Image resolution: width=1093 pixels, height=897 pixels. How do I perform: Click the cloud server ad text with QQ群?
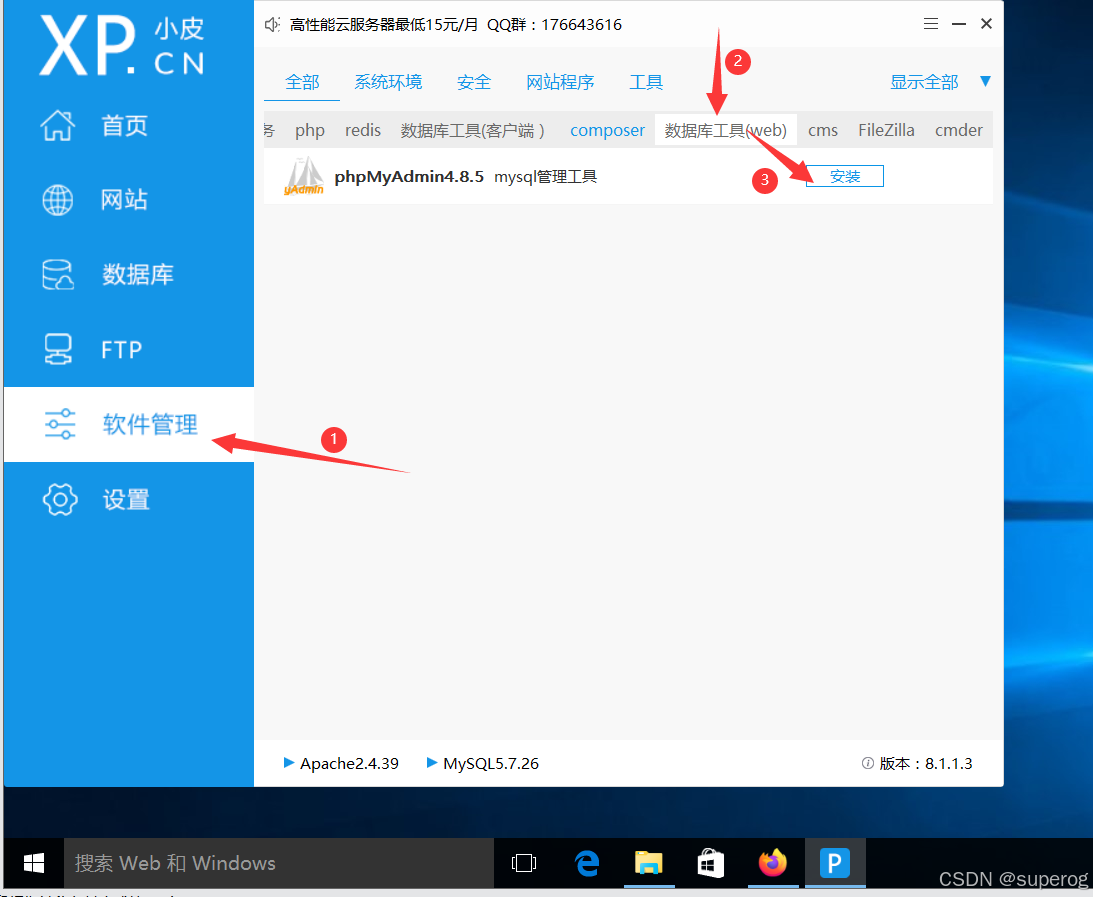pos(456,24)
